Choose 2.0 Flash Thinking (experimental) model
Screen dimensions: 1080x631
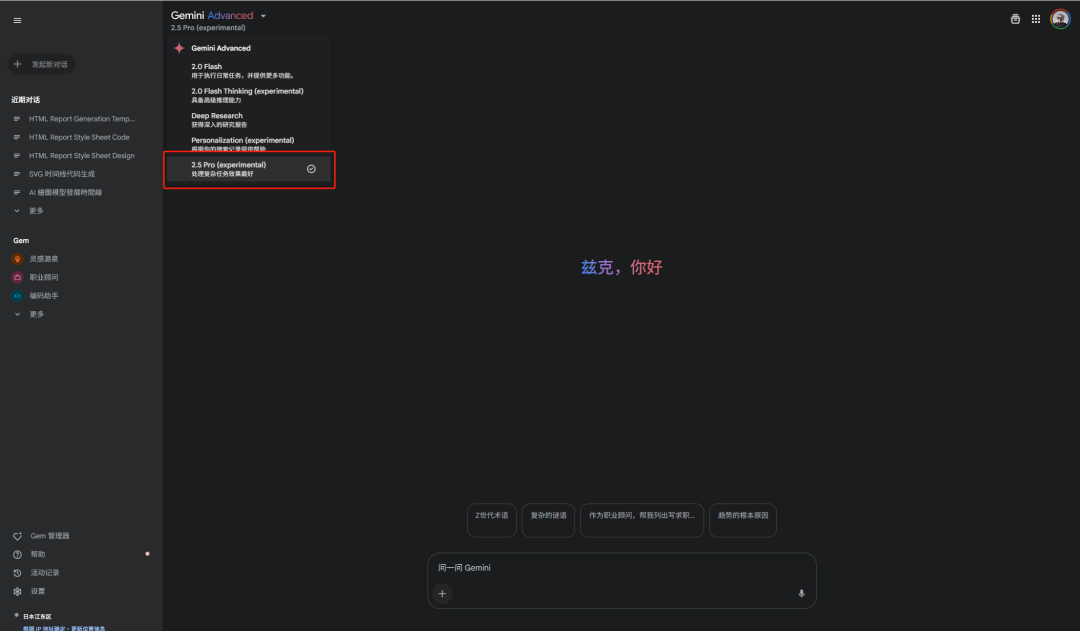[x=247, y=95]
